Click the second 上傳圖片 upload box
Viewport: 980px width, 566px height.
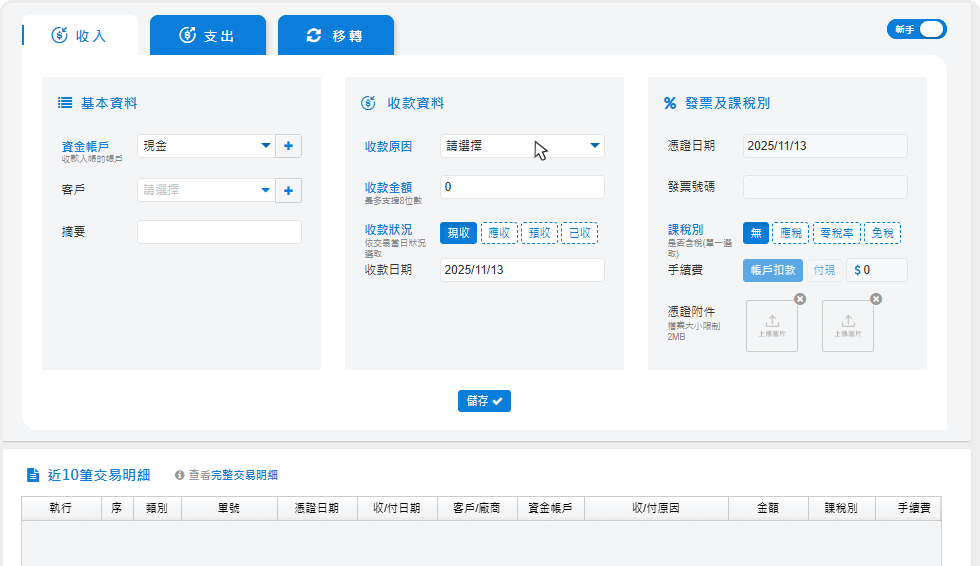pyautogui.click(x=848, y=326)
